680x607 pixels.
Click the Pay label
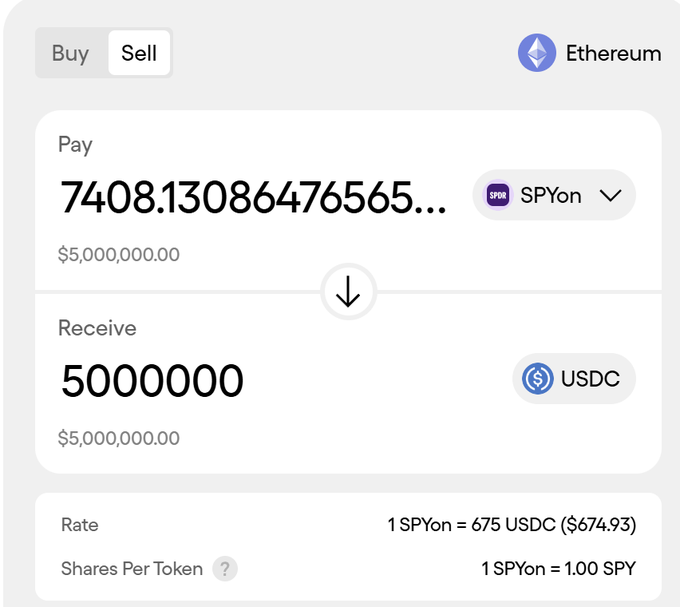point(75,145)
